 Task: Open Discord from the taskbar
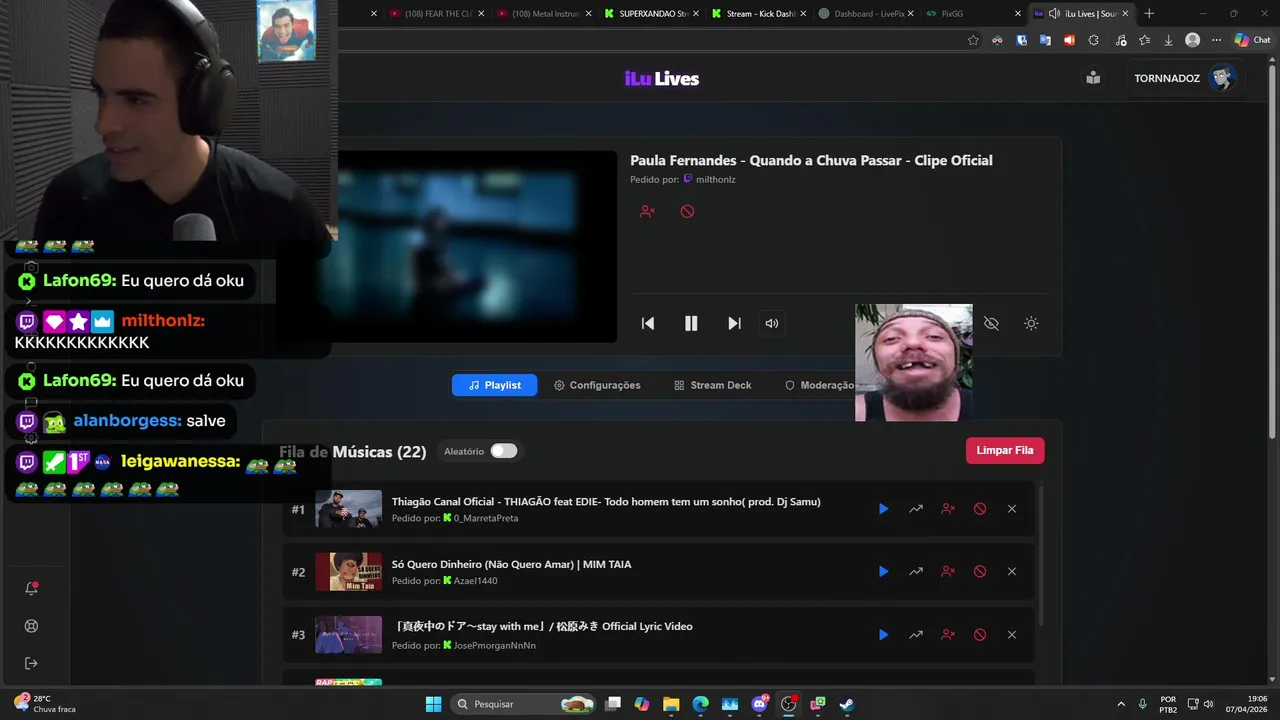[759, 704]
